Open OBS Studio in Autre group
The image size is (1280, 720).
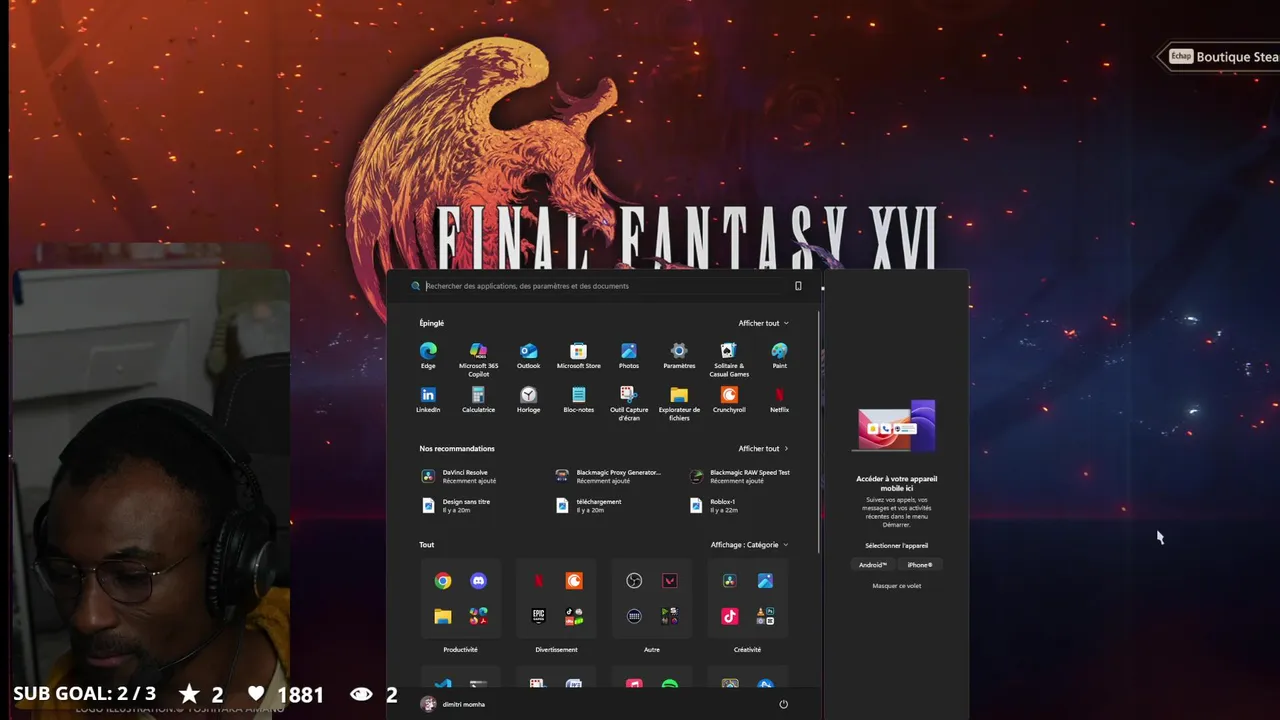(x=634, y=581)
